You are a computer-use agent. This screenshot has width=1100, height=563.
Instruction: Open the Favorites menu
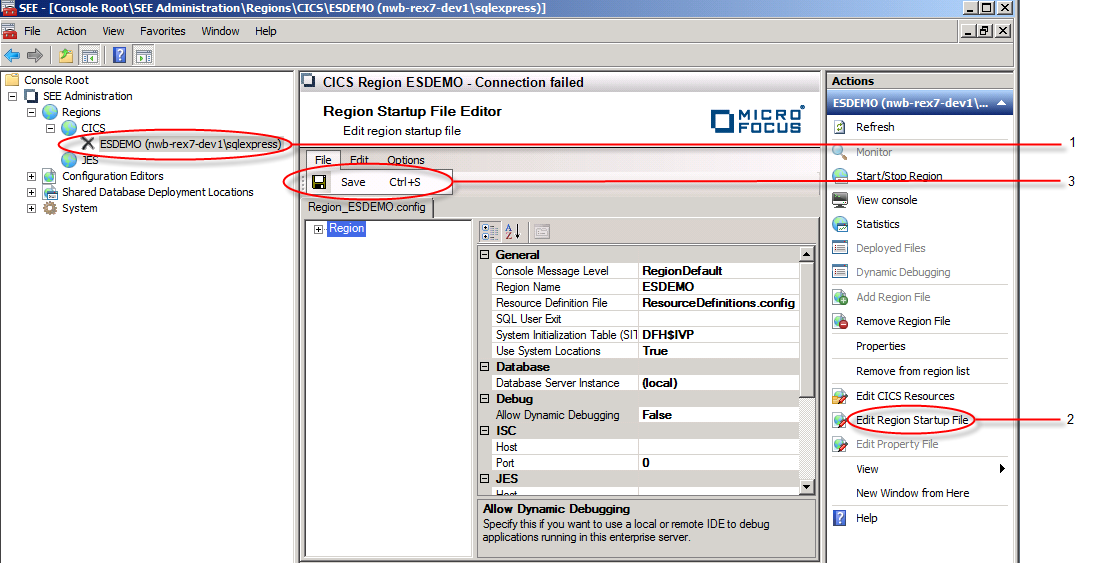(163, 31)
